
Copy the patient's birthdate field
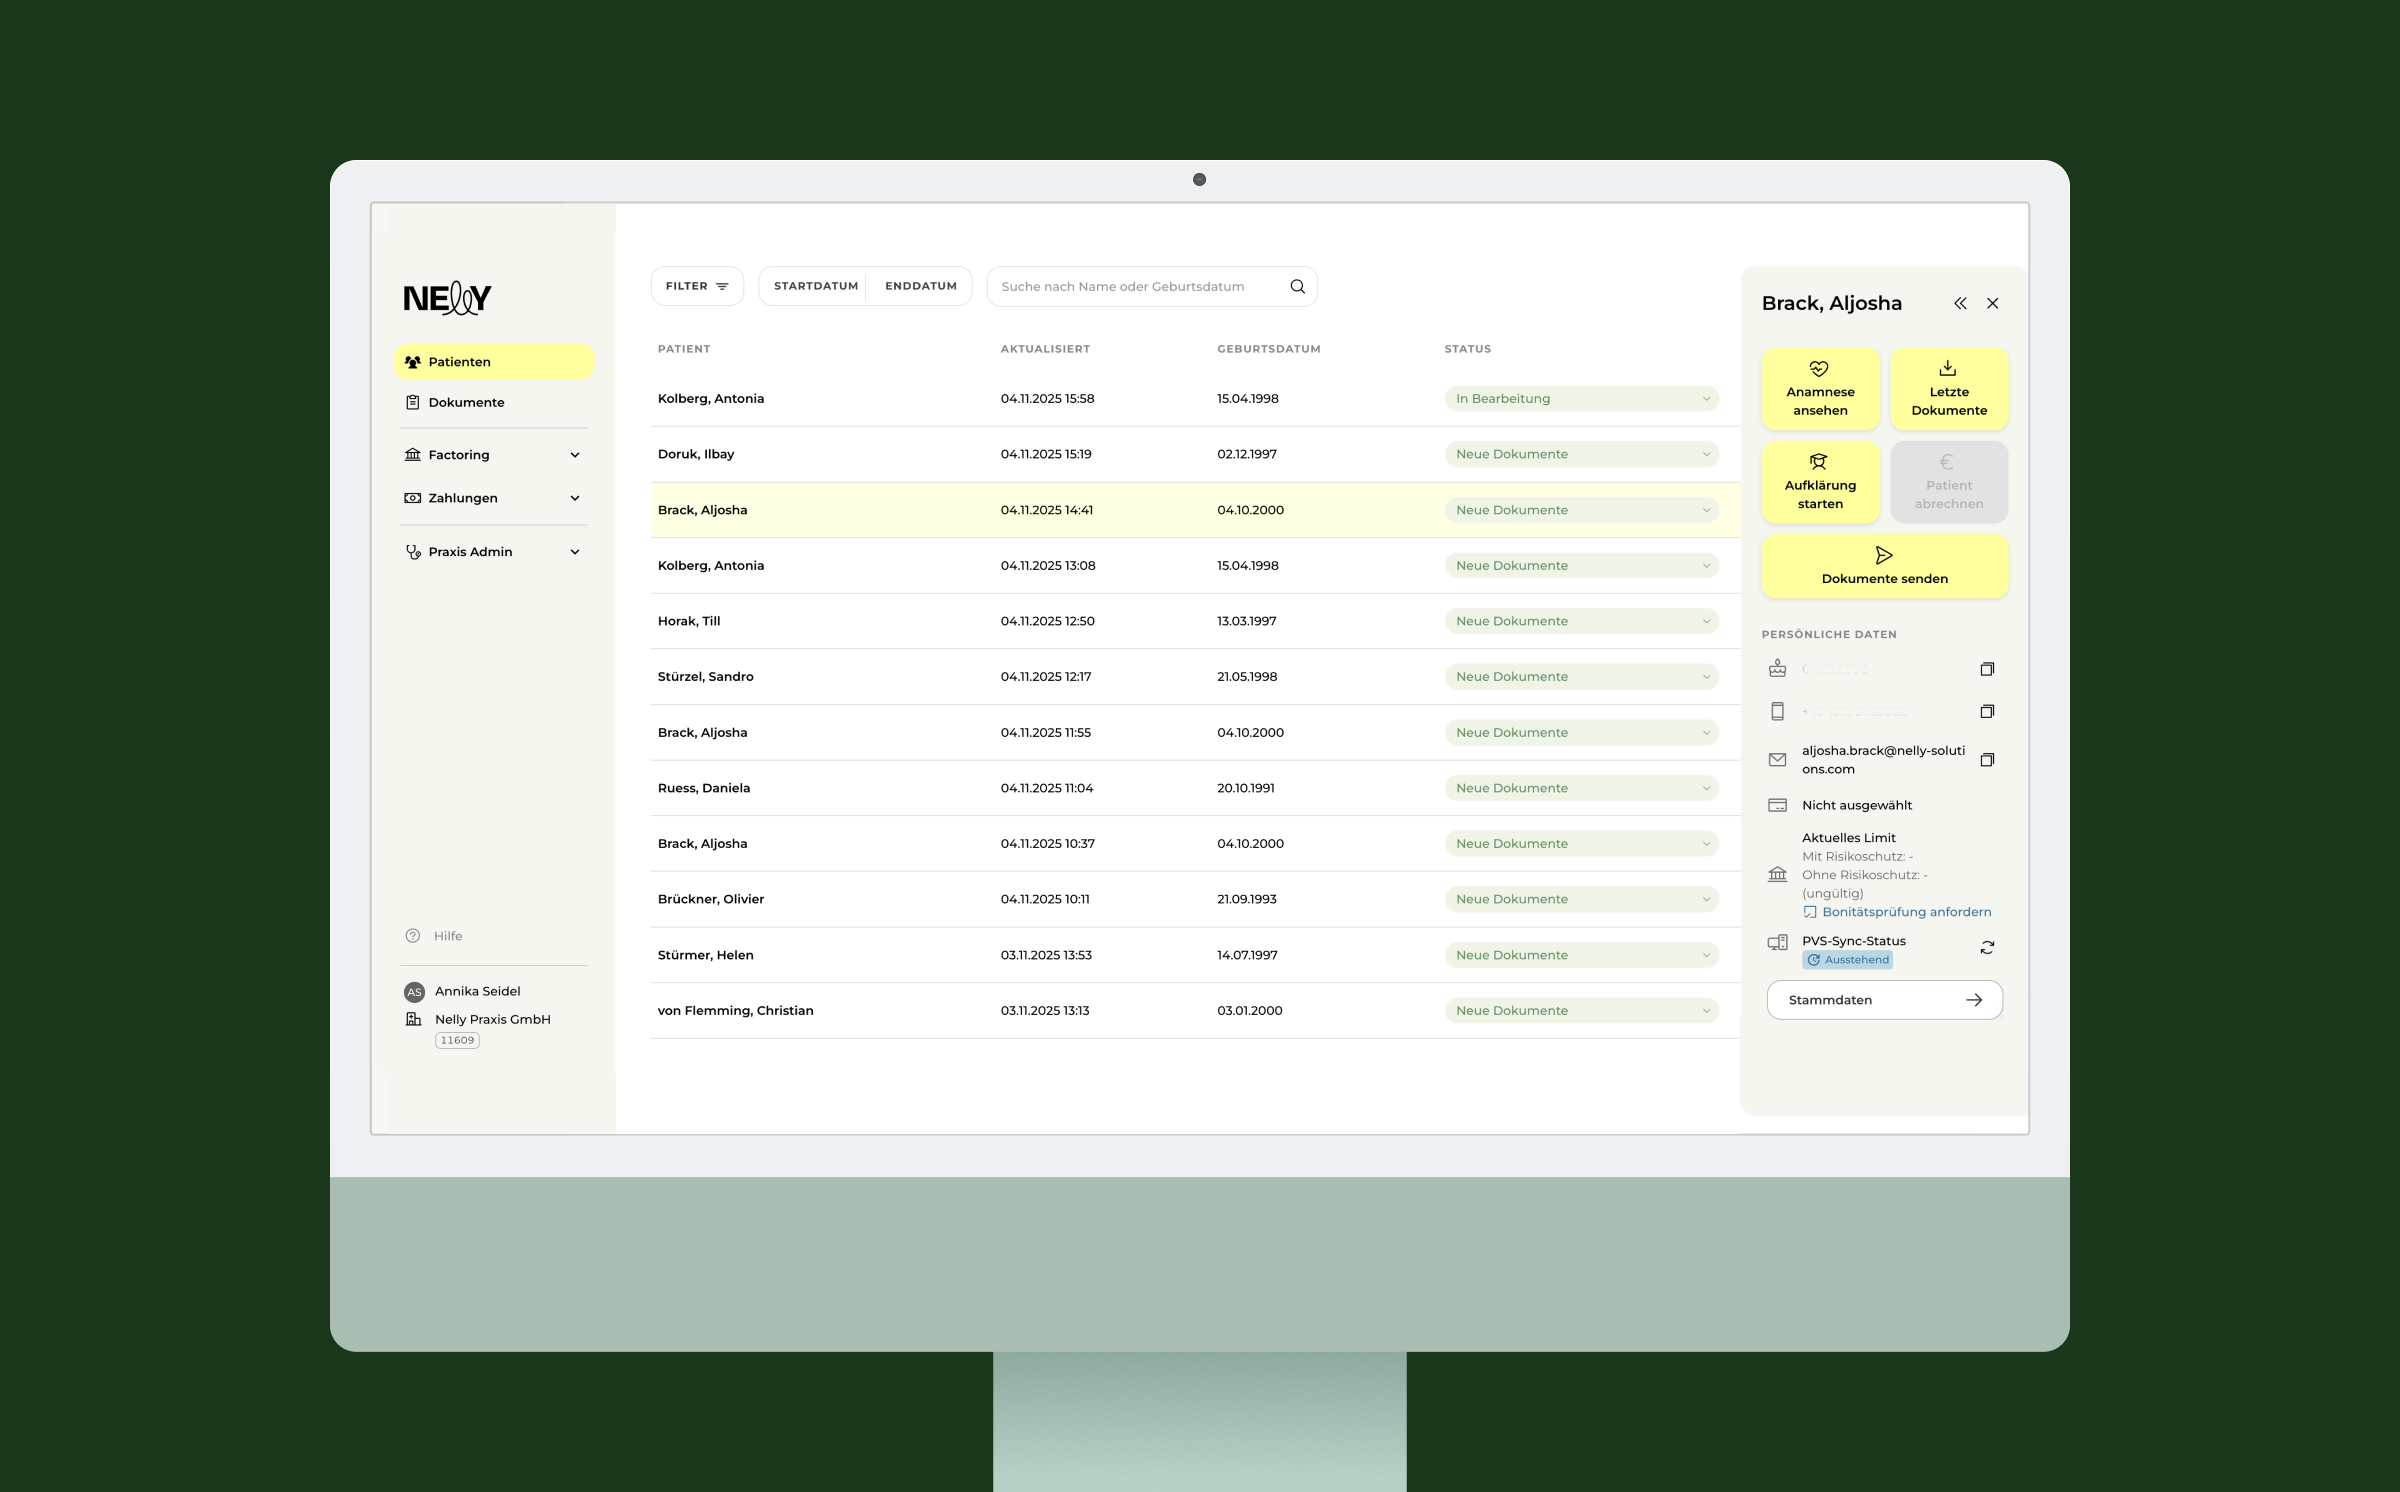[1987, 669]
